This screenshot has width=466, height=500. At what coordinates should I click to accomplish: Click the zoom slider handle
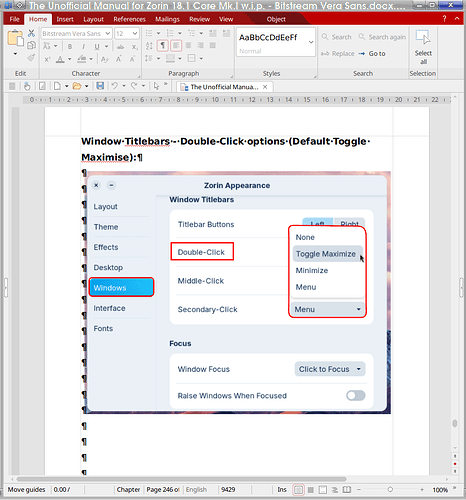390,490
